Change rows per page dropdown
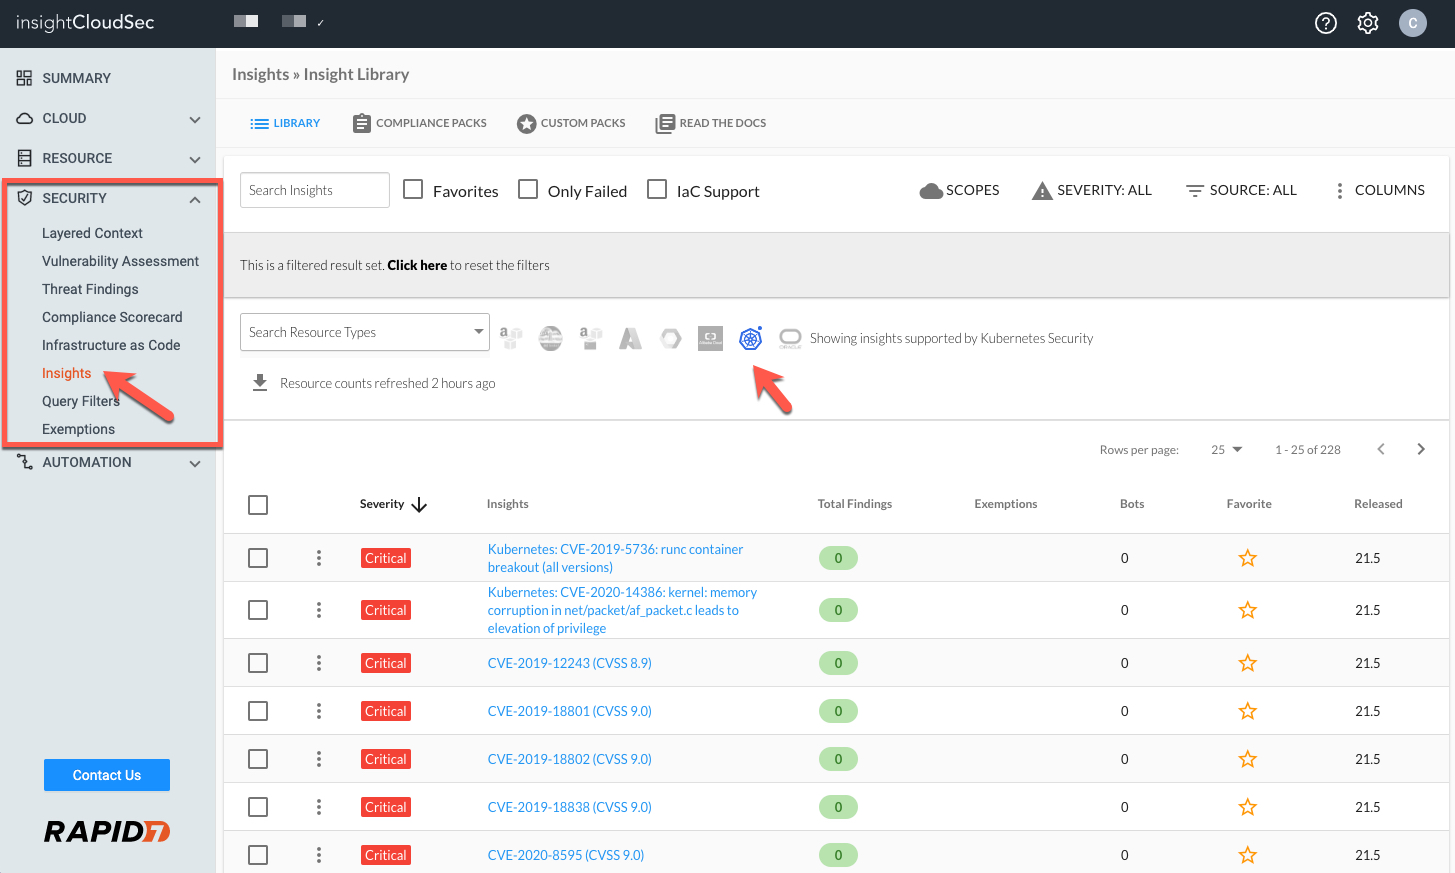This screenshot has width=1455, height=873. pos(1226,450)
